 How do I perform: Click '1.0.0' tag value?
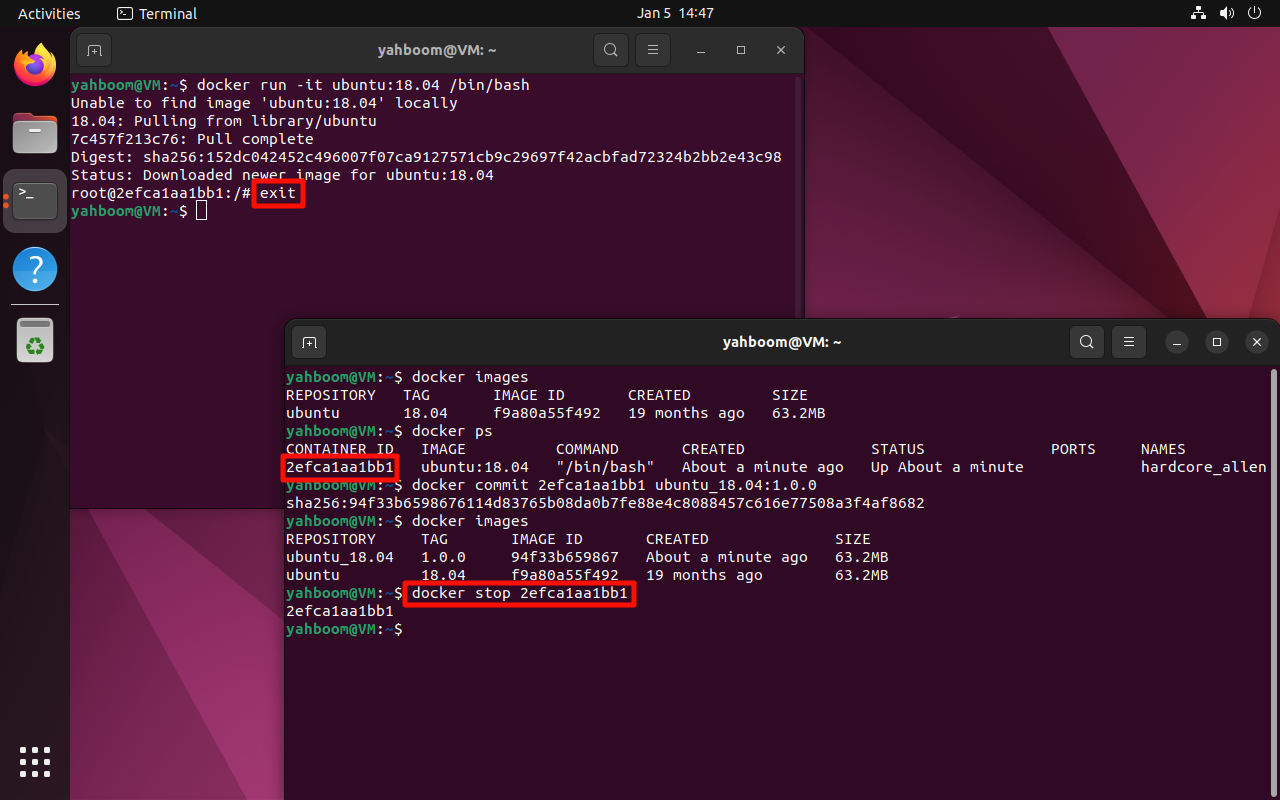click(x=443, y=557)
